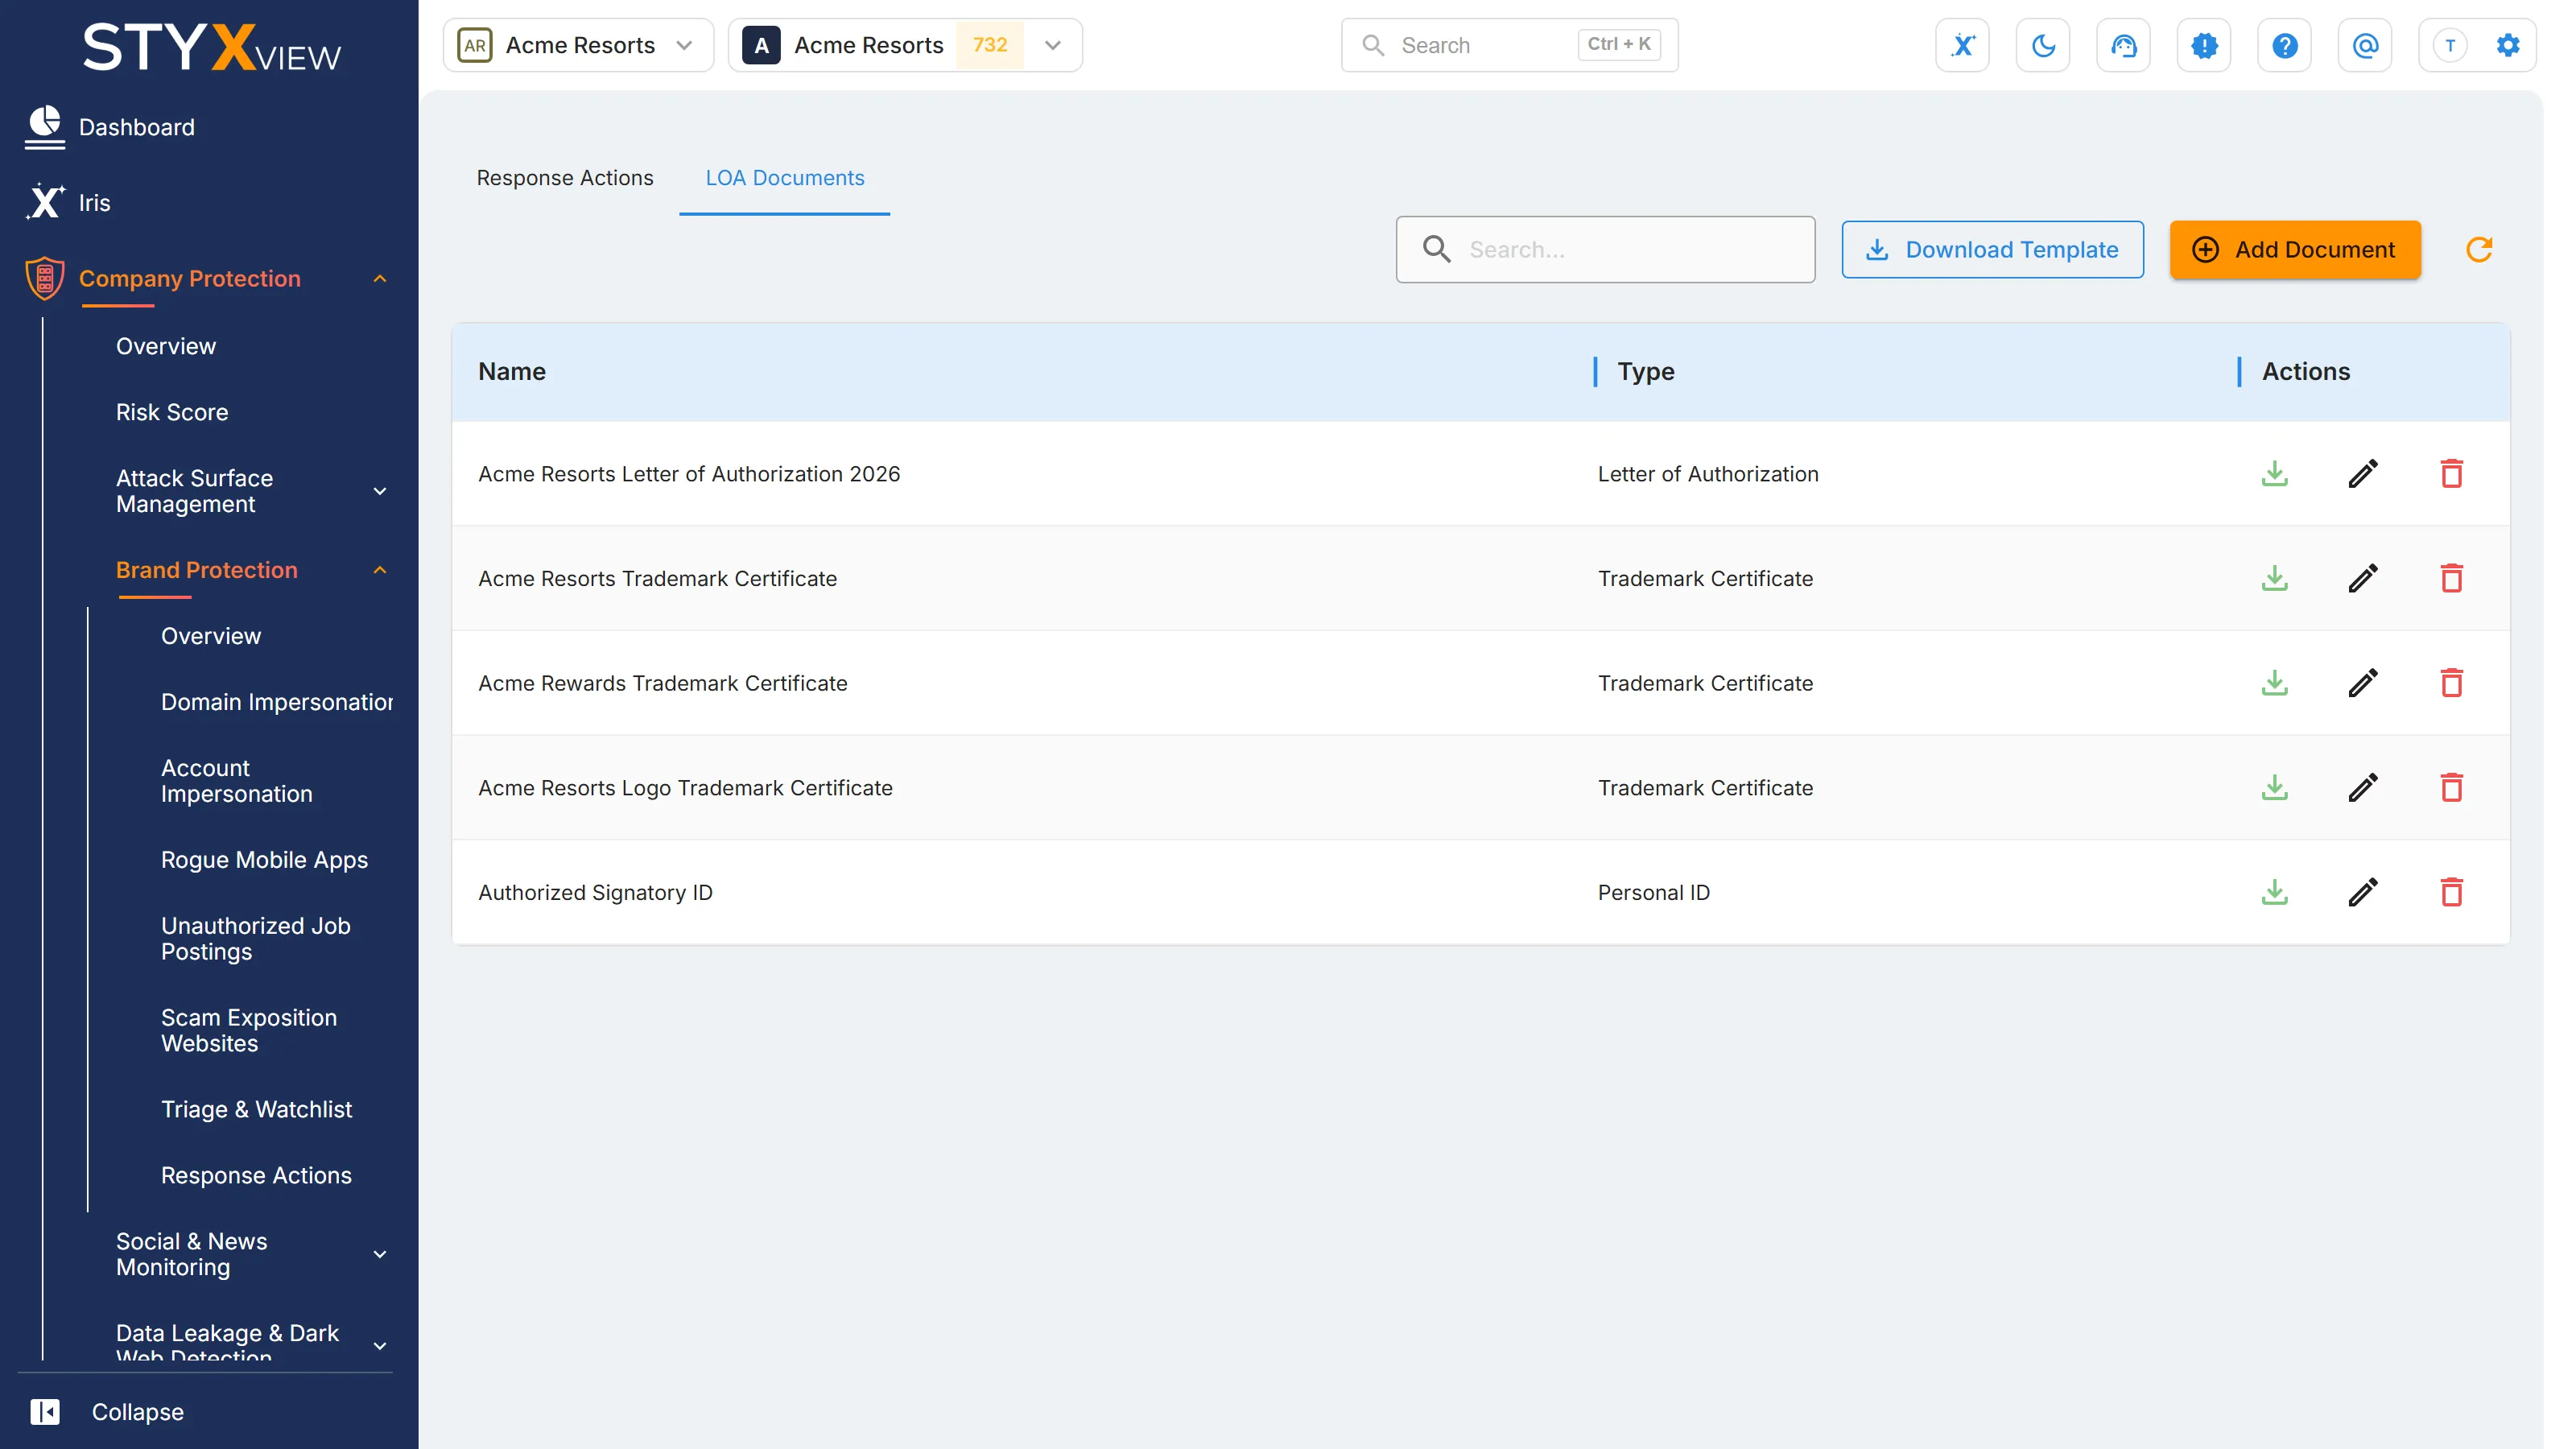2576x1449 pixels.
Task: Select the Letter of Authorization type cell
Action: click(1707, 473)
